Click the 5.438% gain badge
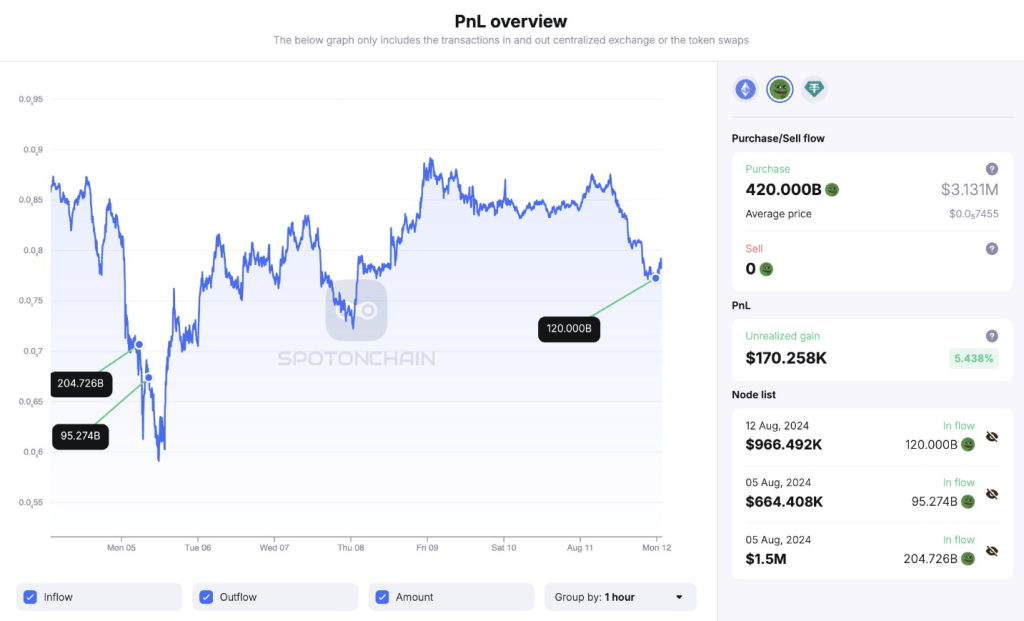Image resolution: width=1024 pixels, height=621 pixels. coord(973,358)
